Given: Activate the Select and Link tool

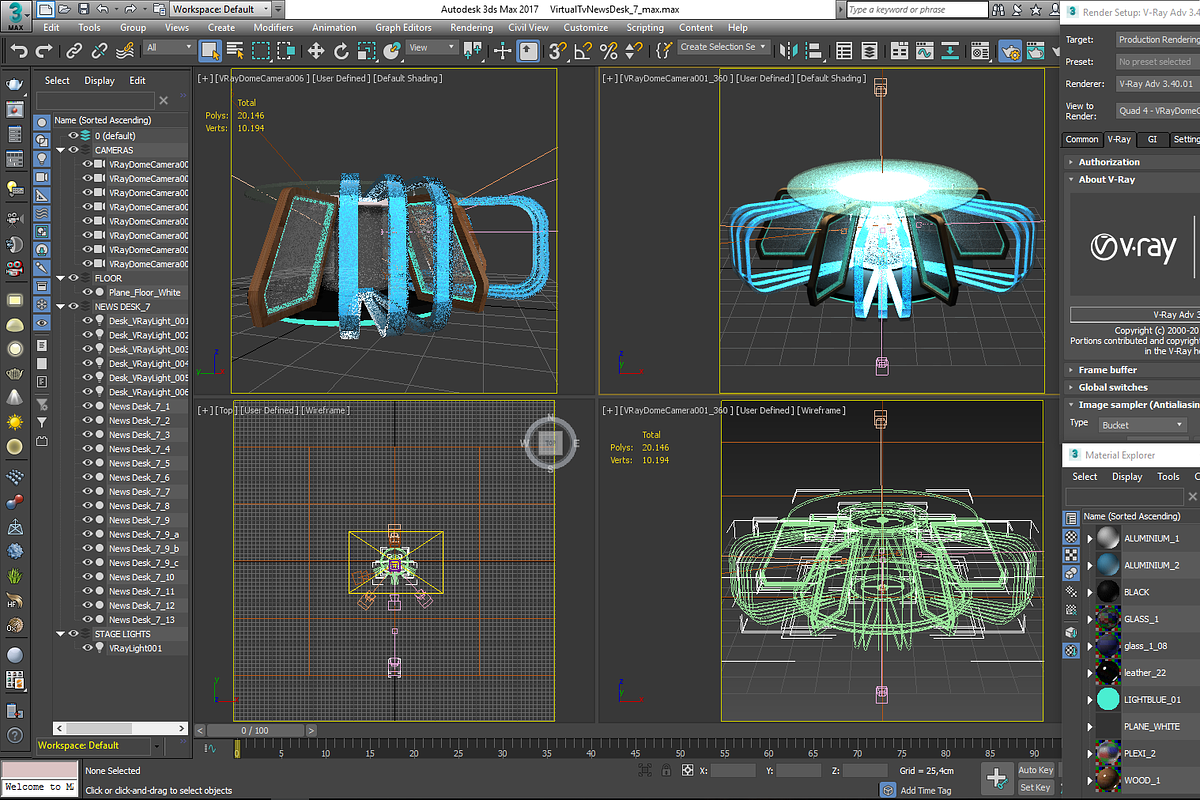Looking at the screenshot, I should [x=75, y=50].
